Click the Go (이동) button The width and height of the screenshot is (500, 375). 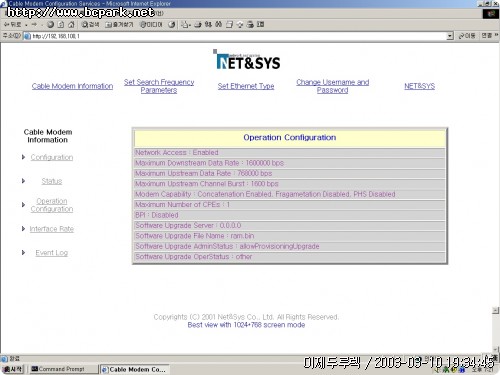pos(467,36)
